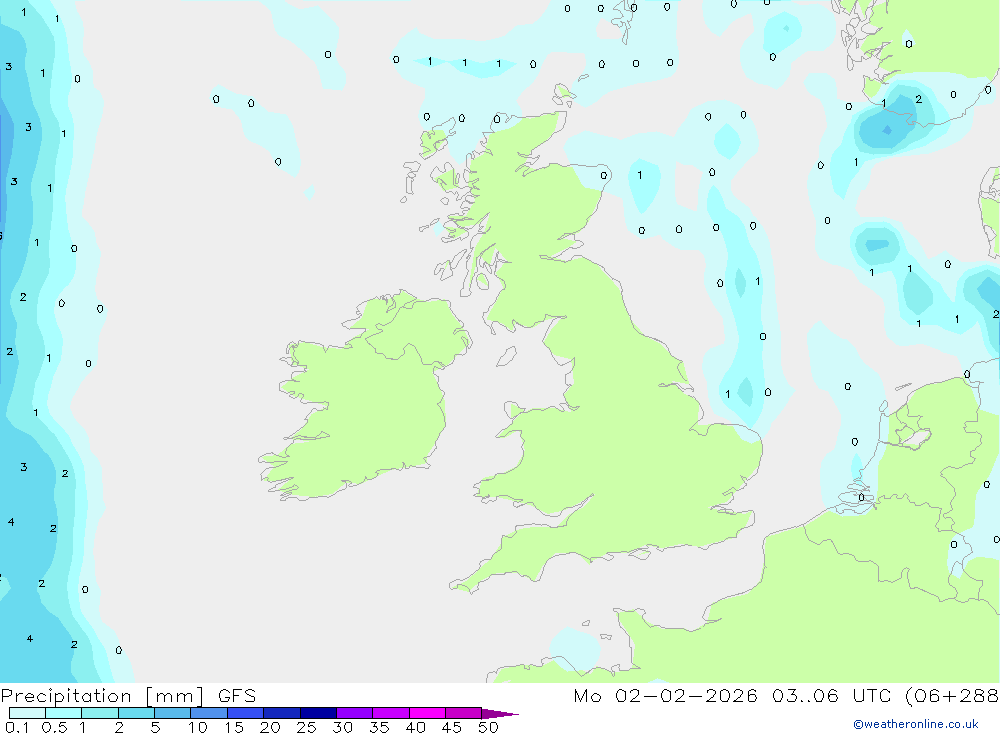Select the 25–30 mm navy legend segment
Image resolution: width=1000 pixels, height=733 pixels.
pos(318,713)
